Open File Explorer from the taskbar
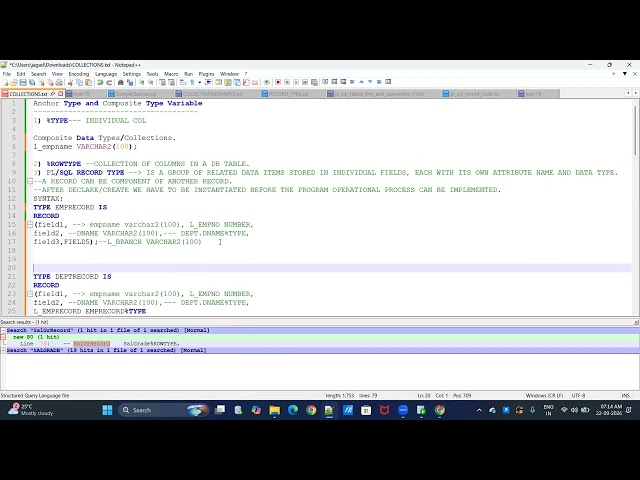The image size is (640, 480). click(x=275, y=410)
